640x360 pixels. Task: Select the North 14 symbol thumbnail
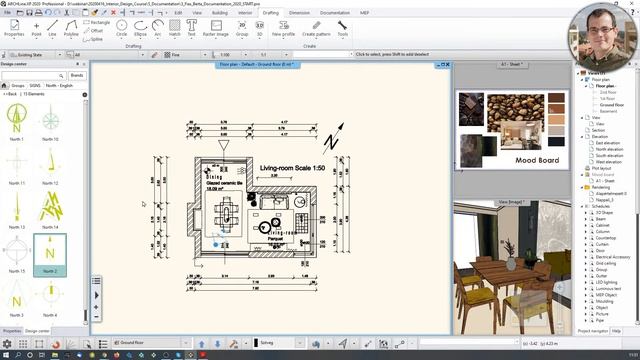[50, 210]
